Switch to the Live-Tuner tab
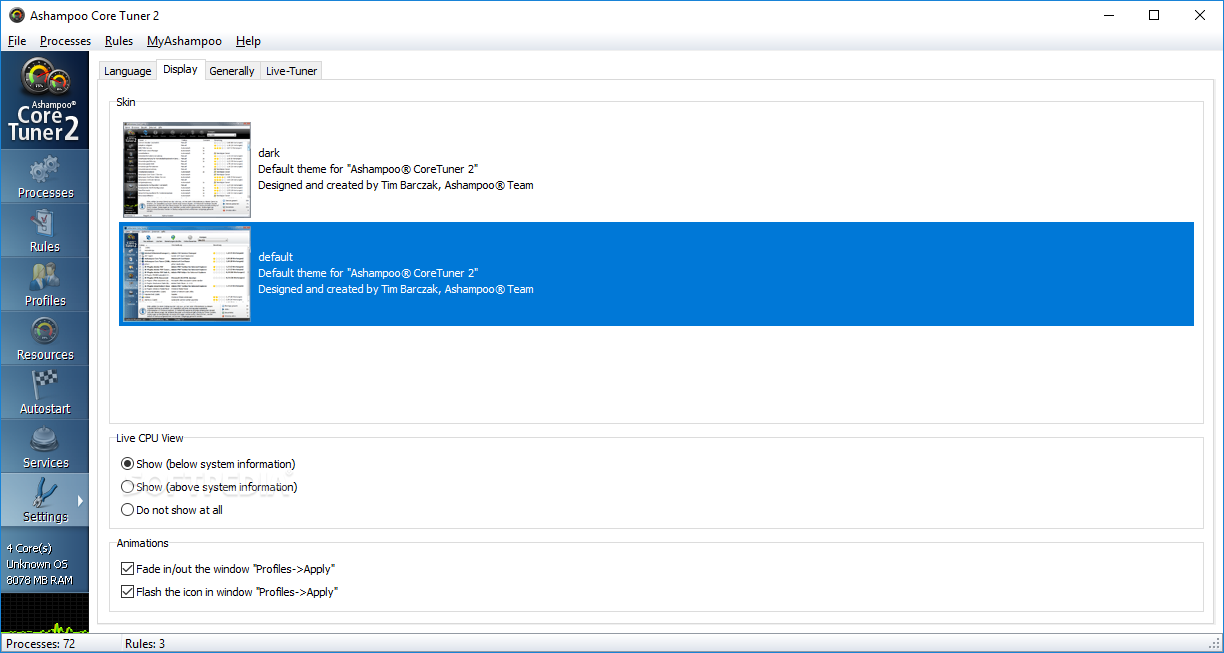The height and width of the screenshot is (653, 1224). tap(291, 71)
